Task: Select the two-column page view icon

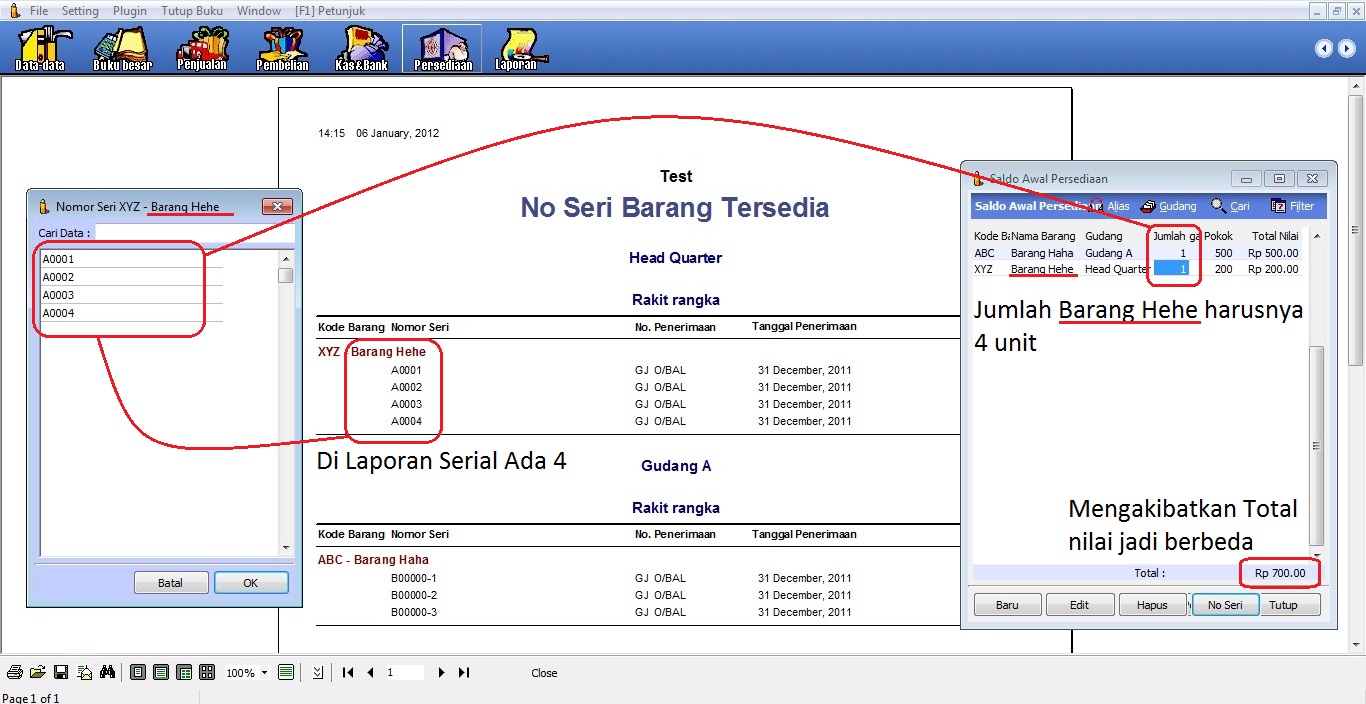Action: coord(184,673)
